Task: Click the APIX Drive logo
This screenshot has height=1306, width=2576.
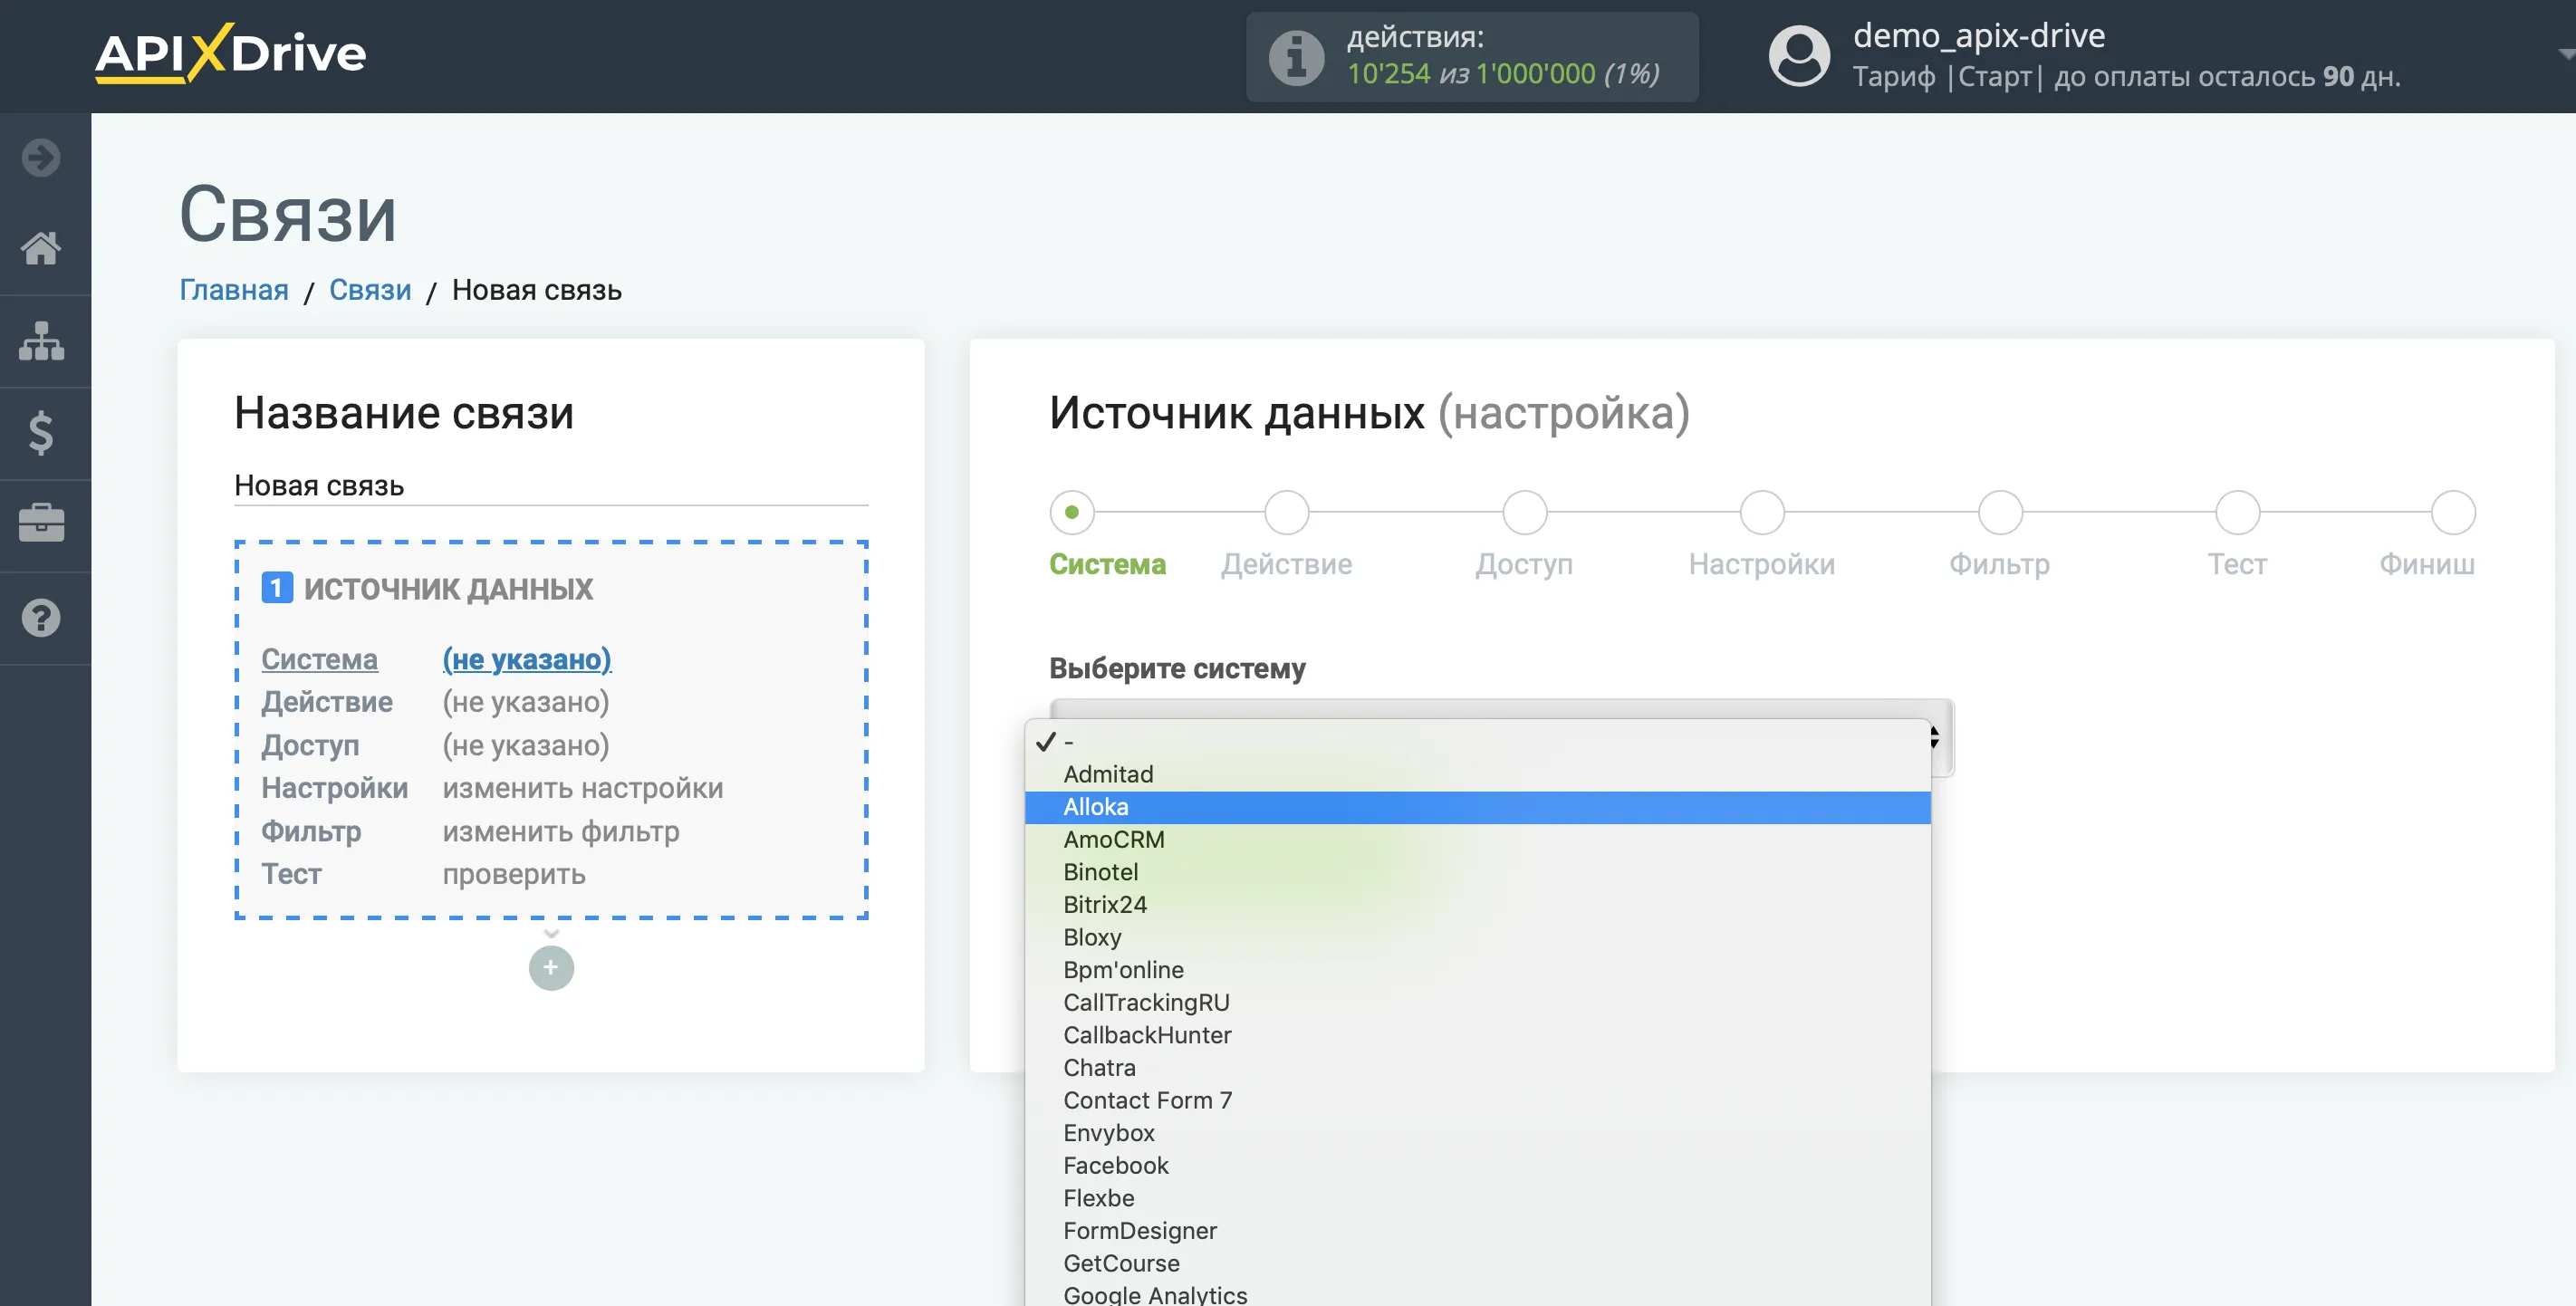Action: (230, 53)
